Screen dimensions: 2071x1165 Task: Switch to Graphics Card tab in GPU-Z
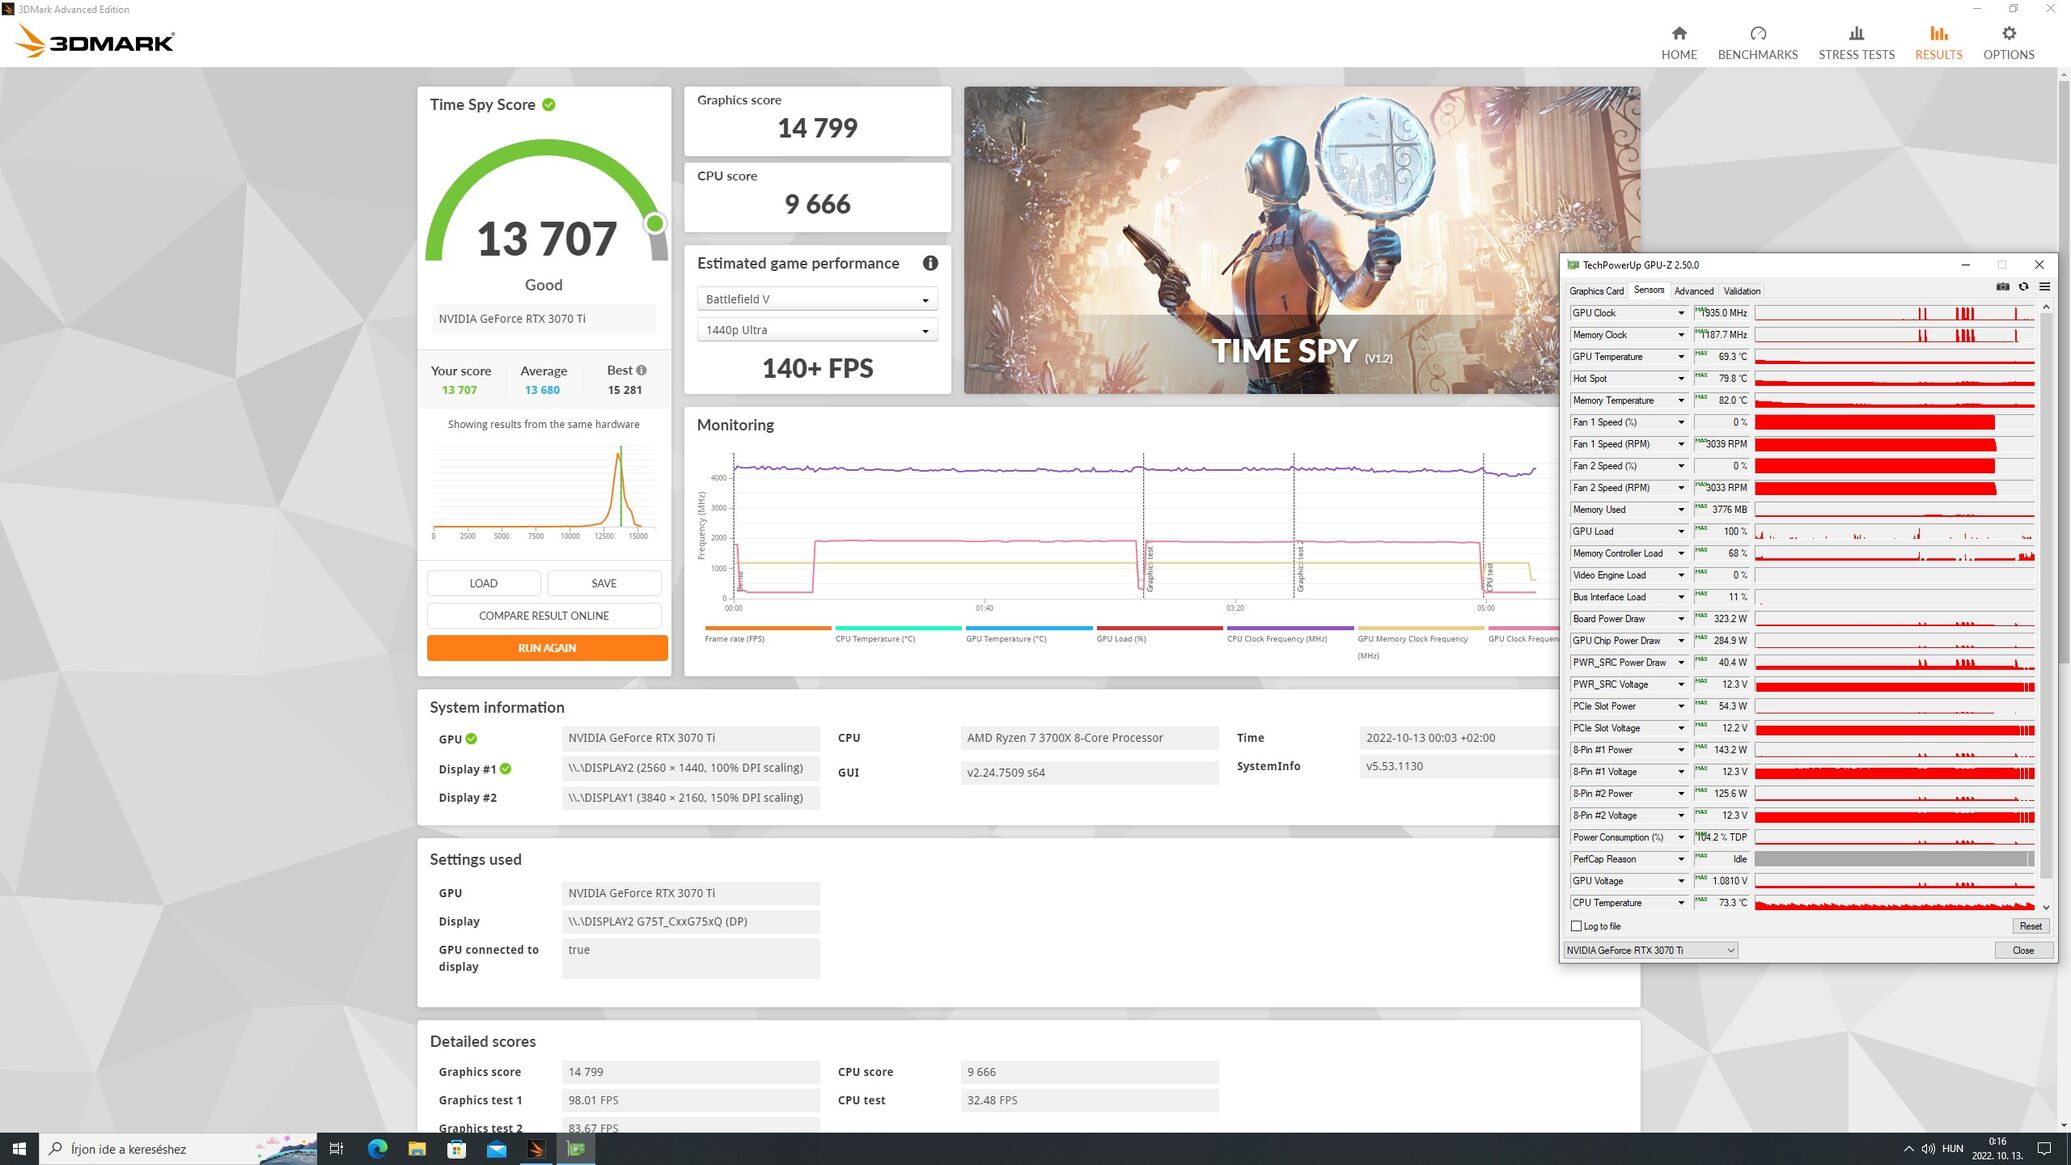click(1596, 291)
